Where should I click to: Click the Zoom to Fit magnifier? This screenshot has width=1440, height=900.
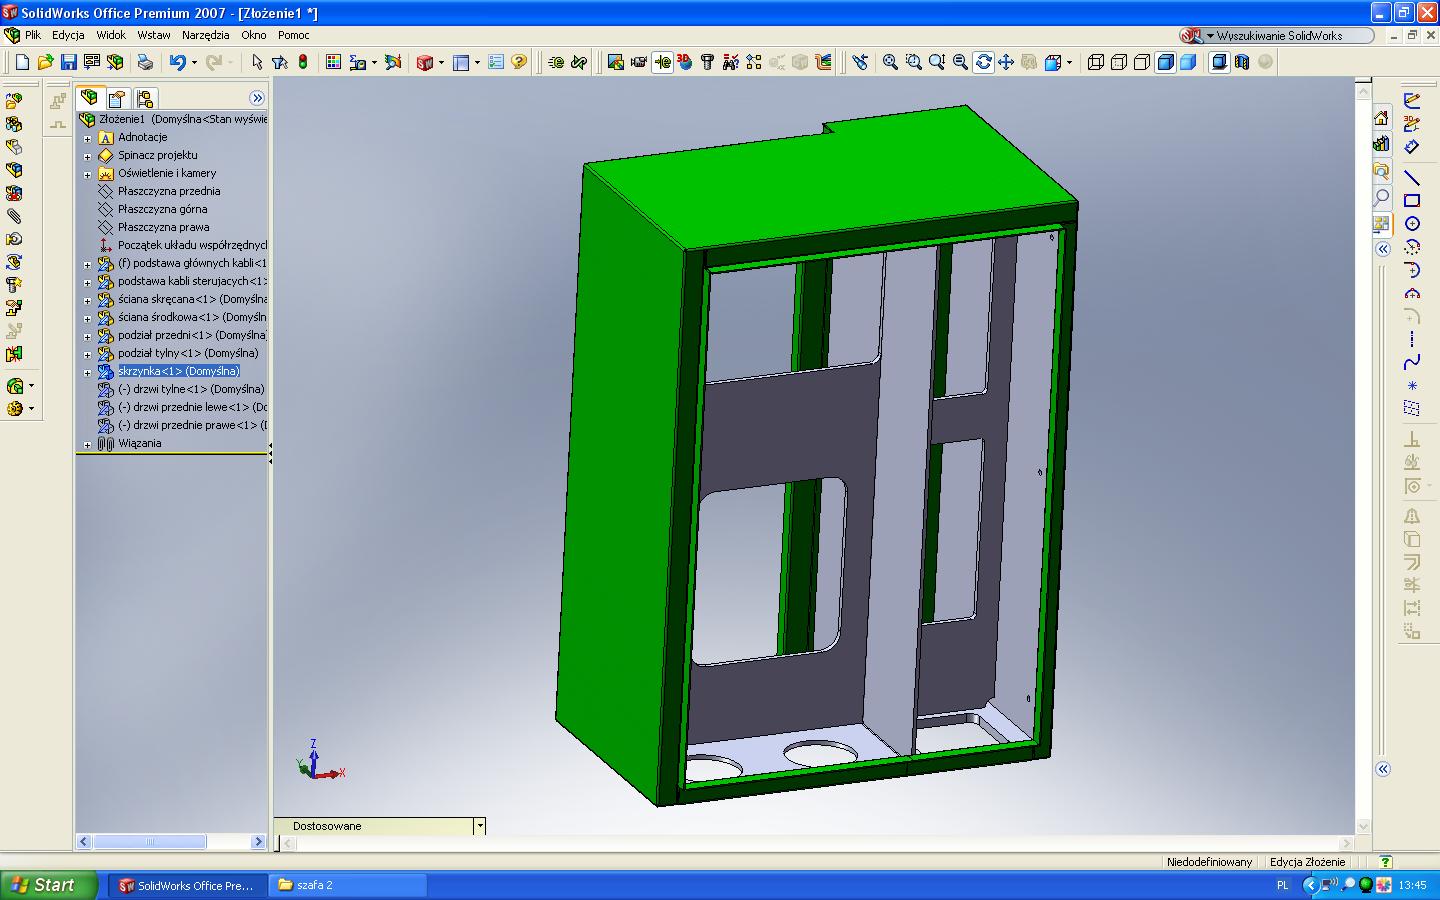(890, 62)
